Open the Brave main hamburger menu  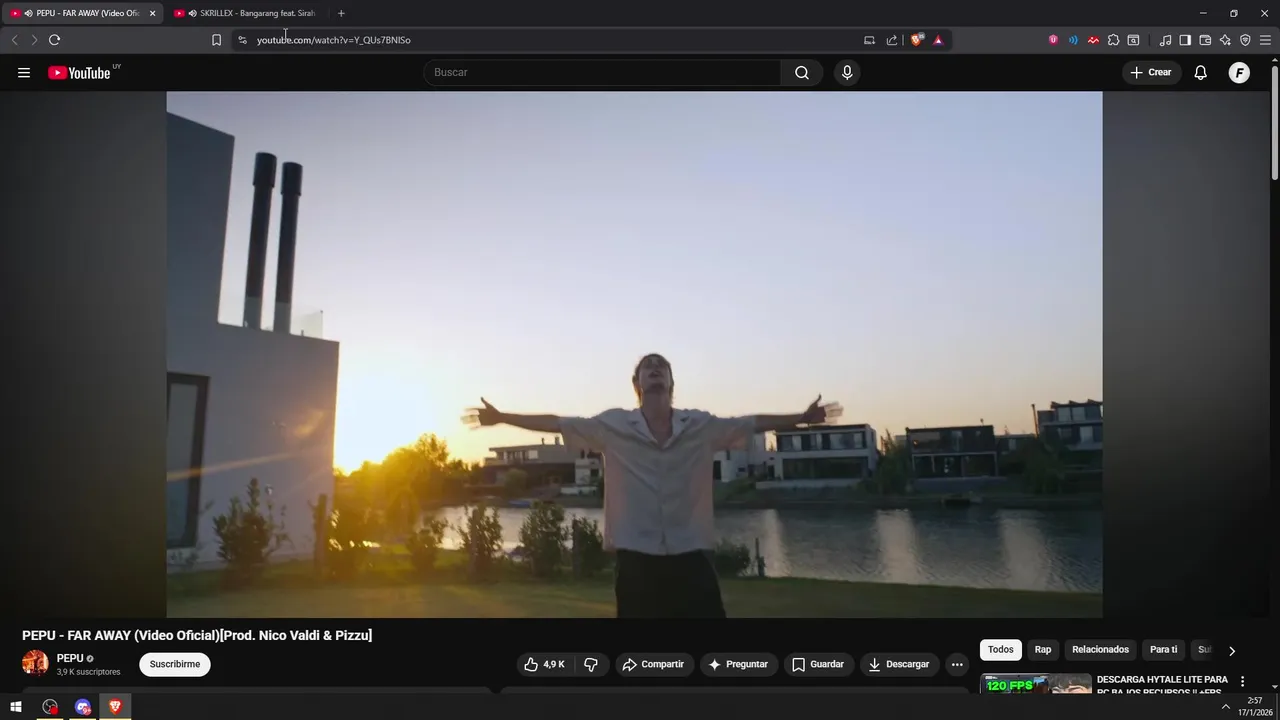coord(1266,40)
